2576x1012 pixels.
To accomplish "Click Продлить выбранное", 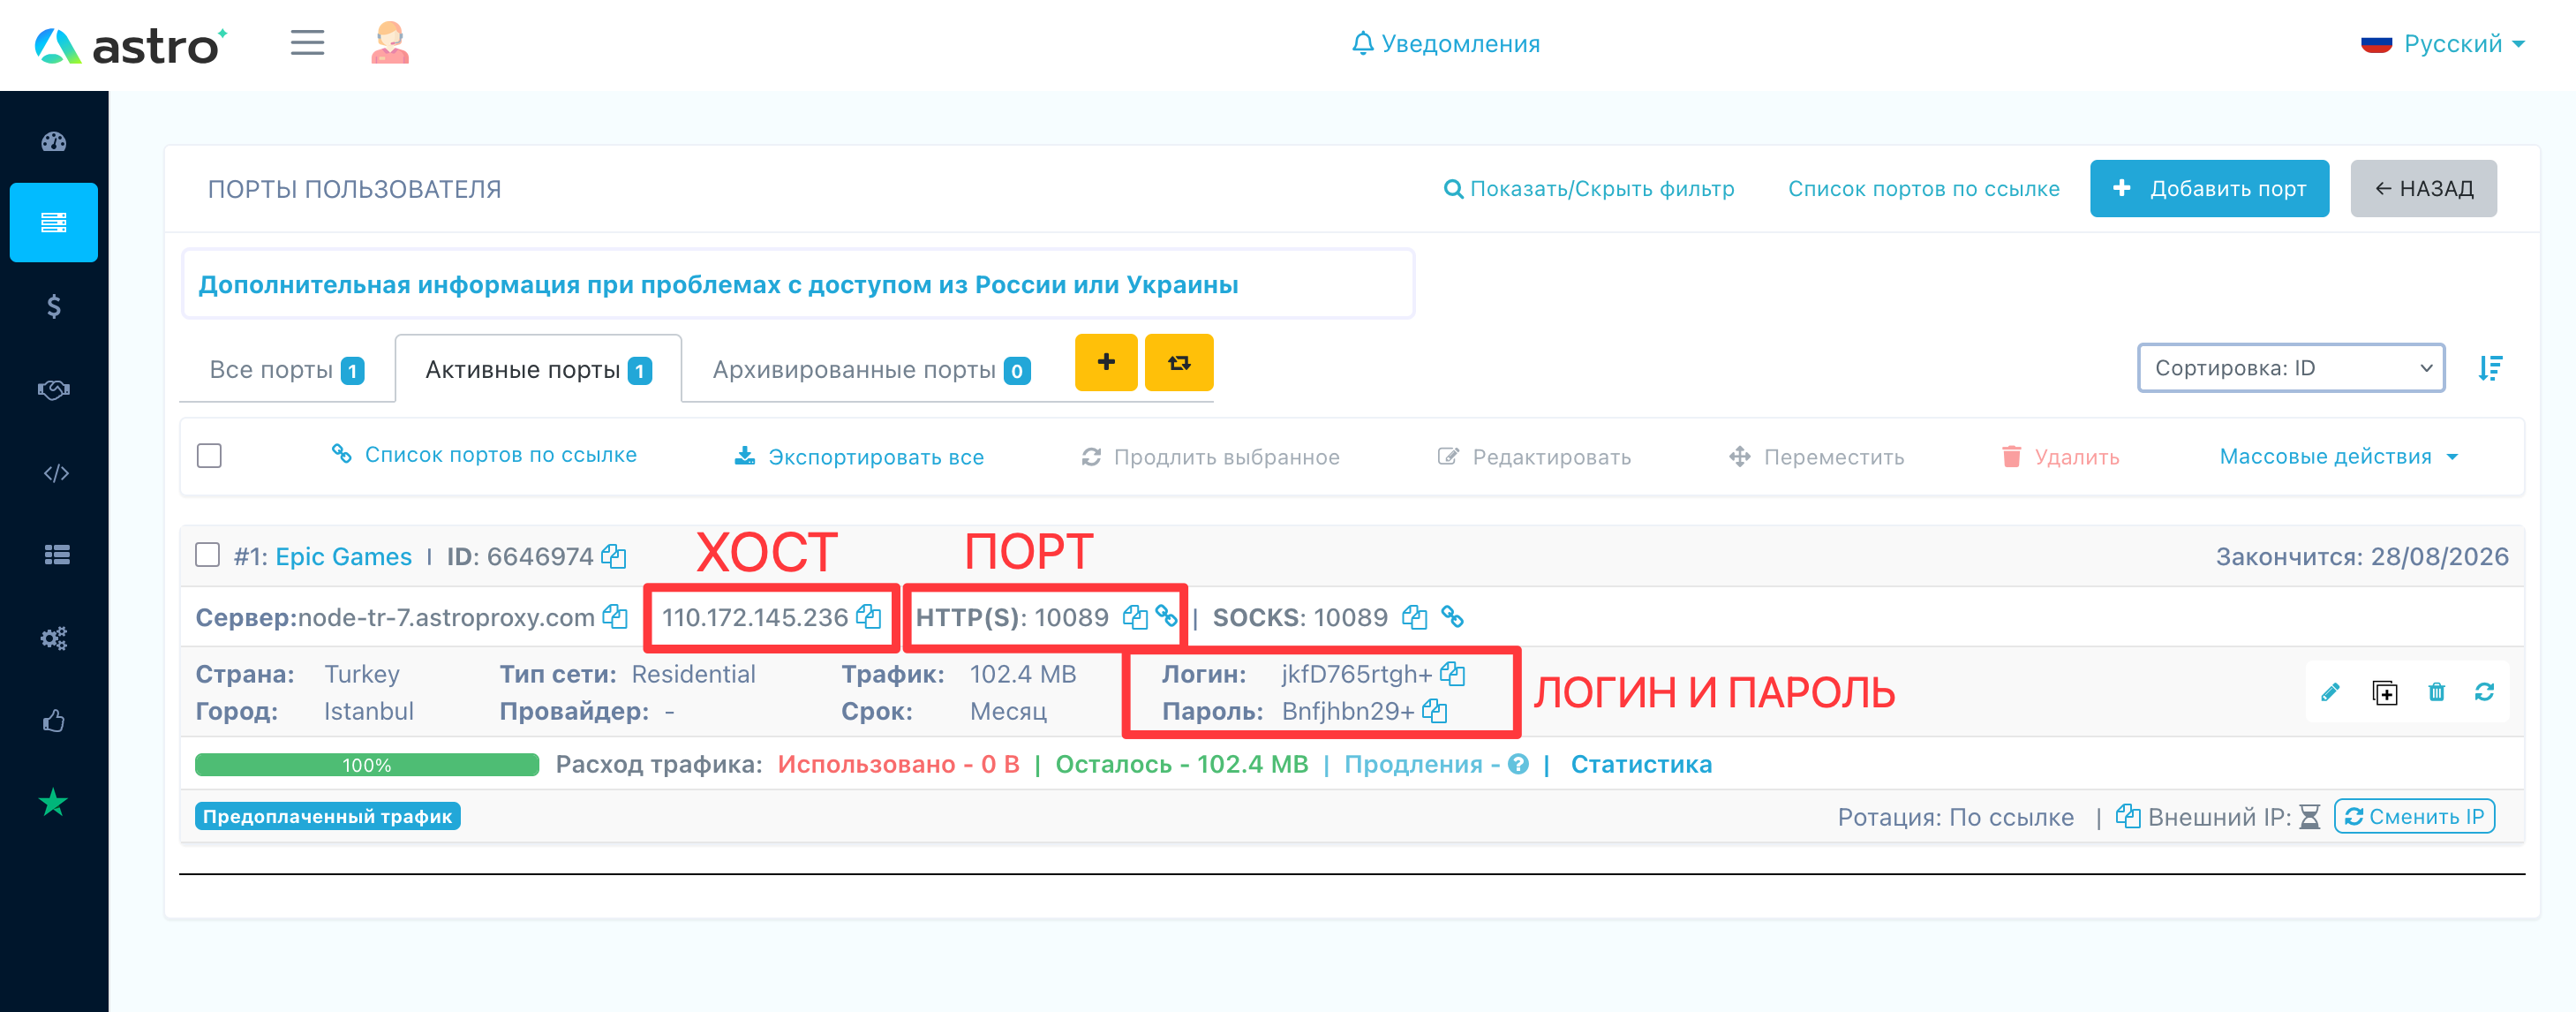I will coord(1210,456).
